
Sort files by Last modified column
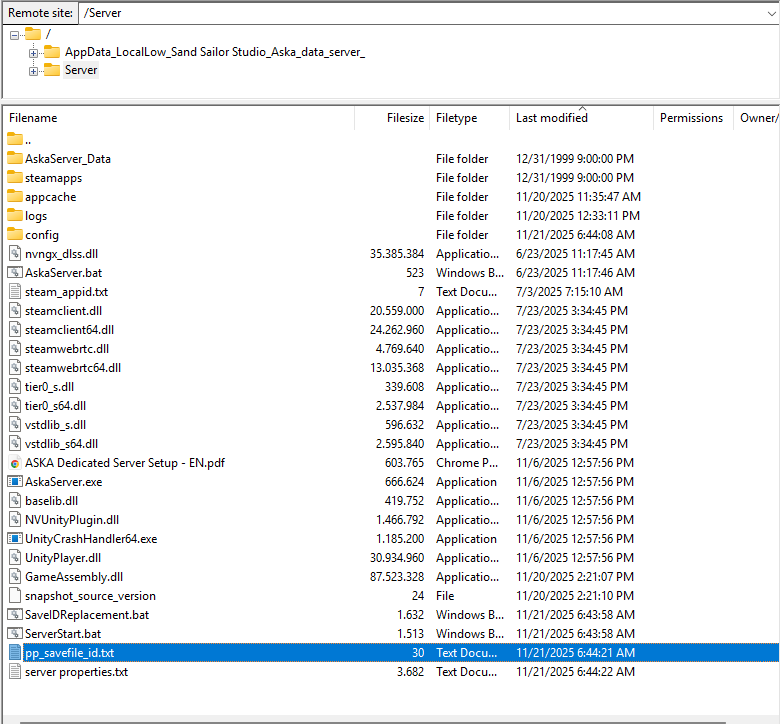(x=551, y=118)
